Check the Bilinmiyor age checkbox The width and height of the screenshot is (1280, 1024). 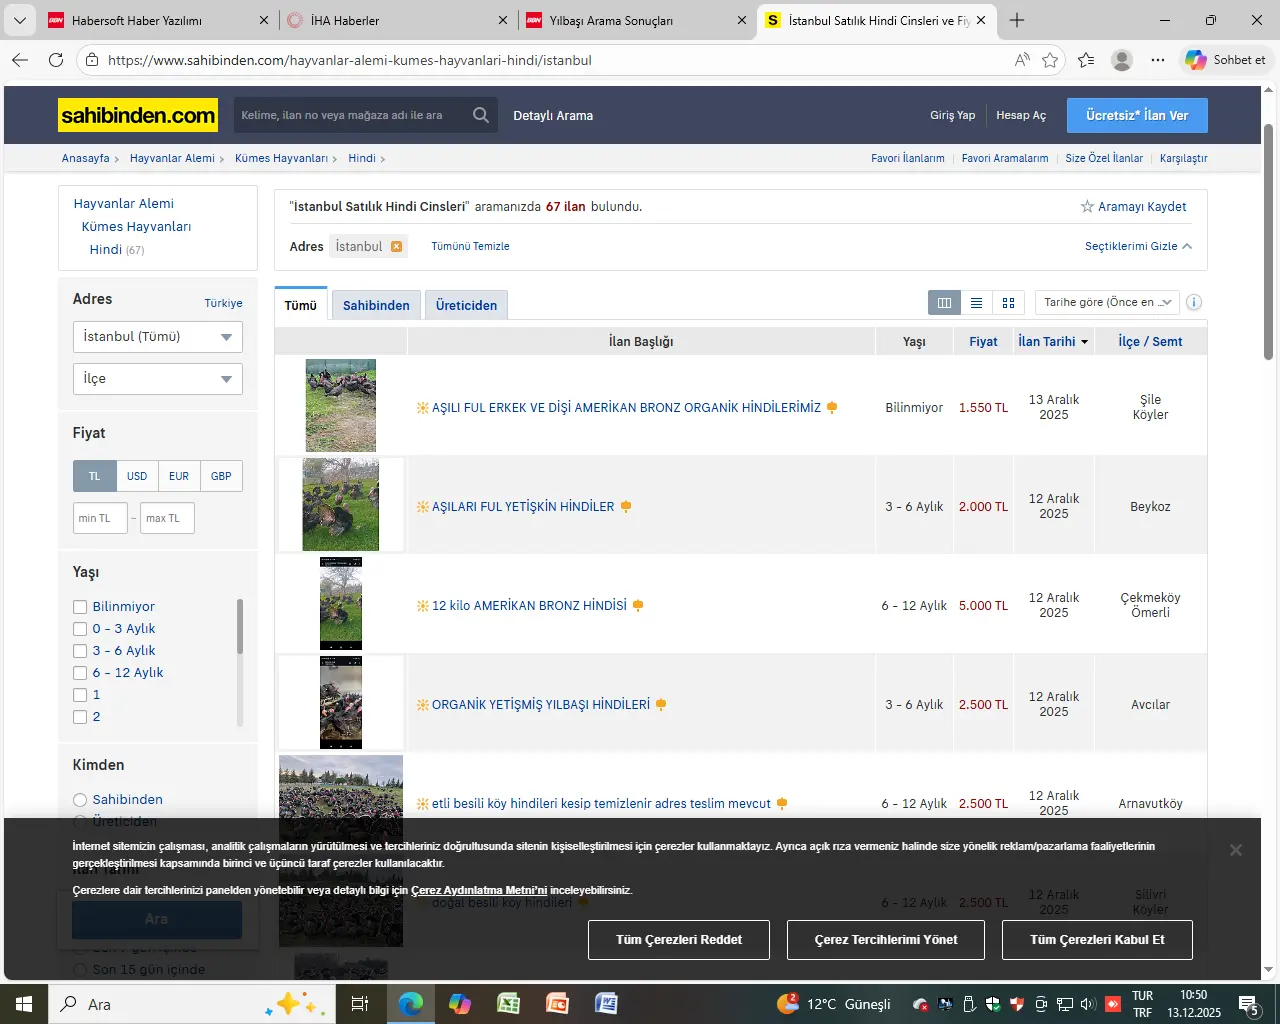click(x=80, y=607)
